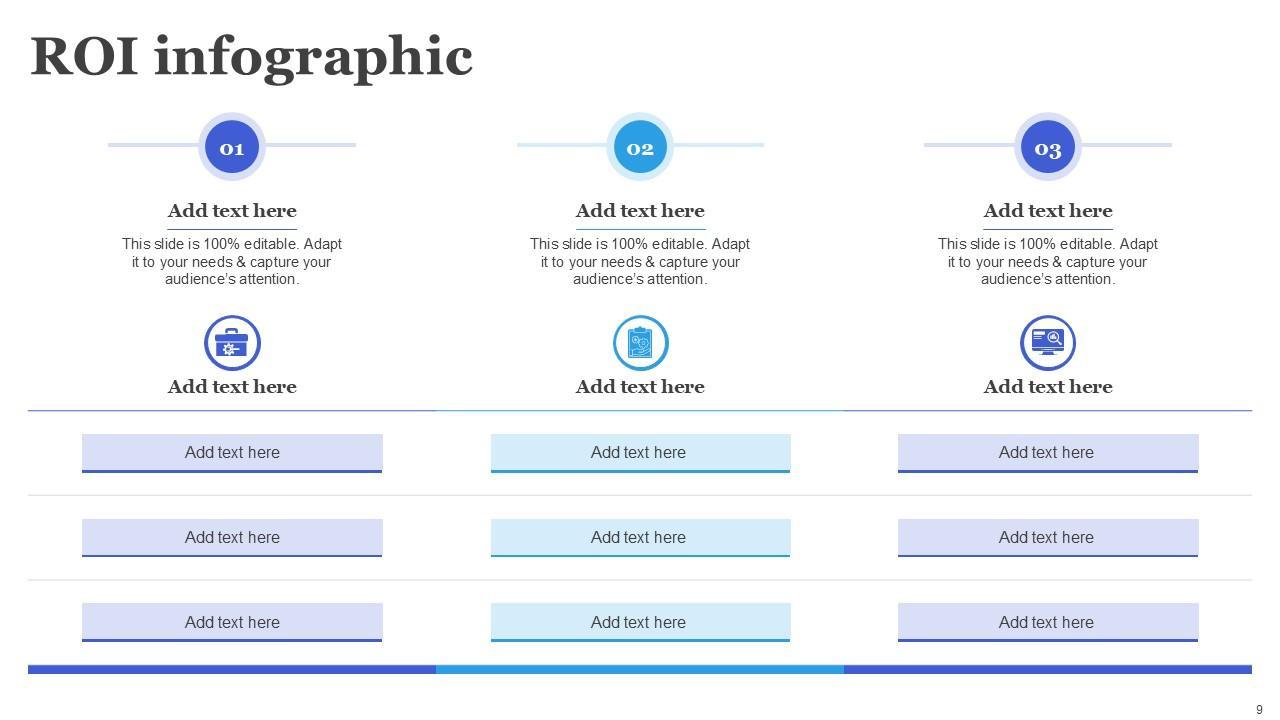1280x720 pixels.
Task: Select the toolbox gear icon
Action: (x=232, y=343)
